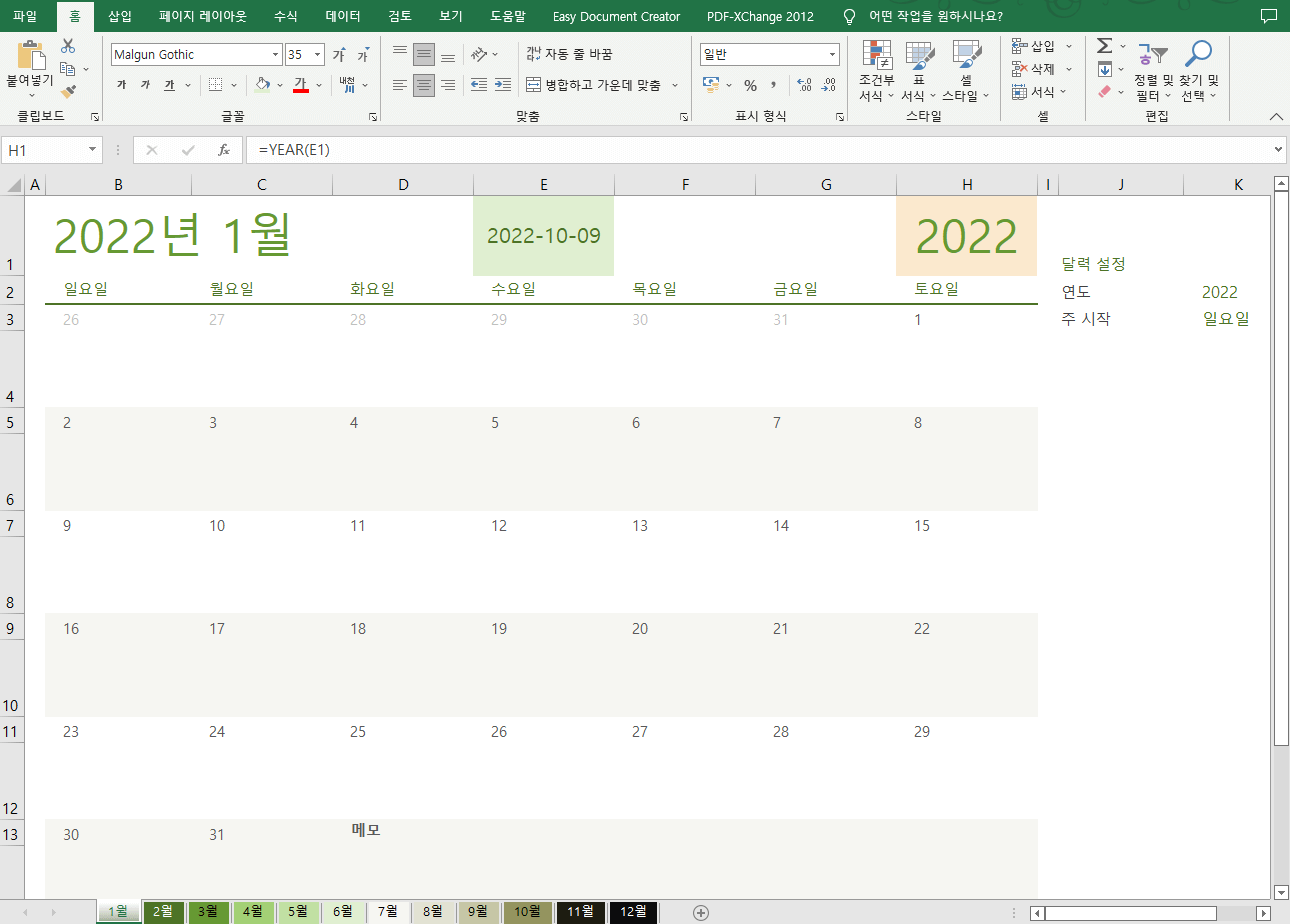Click the Copy icon in clipboard group
This screenshot has width=1290, height=924.
(68, 69)
